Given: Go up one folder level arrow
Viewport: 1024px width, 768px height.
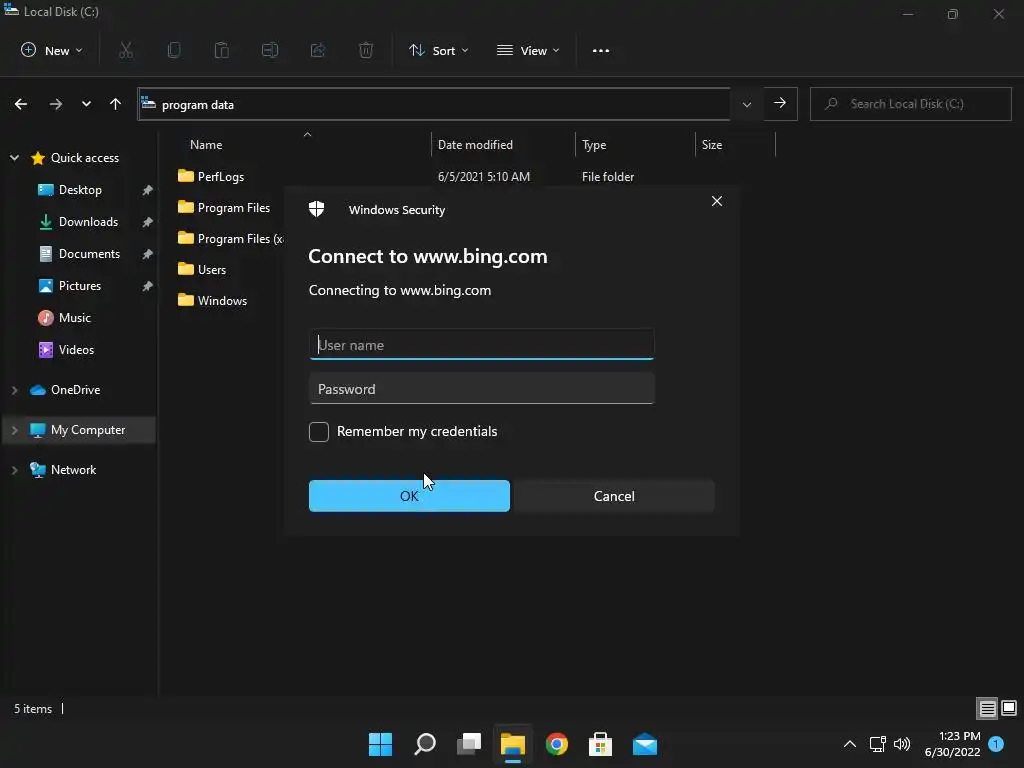Looking at the screenshot, I should (x=116, y=104).
